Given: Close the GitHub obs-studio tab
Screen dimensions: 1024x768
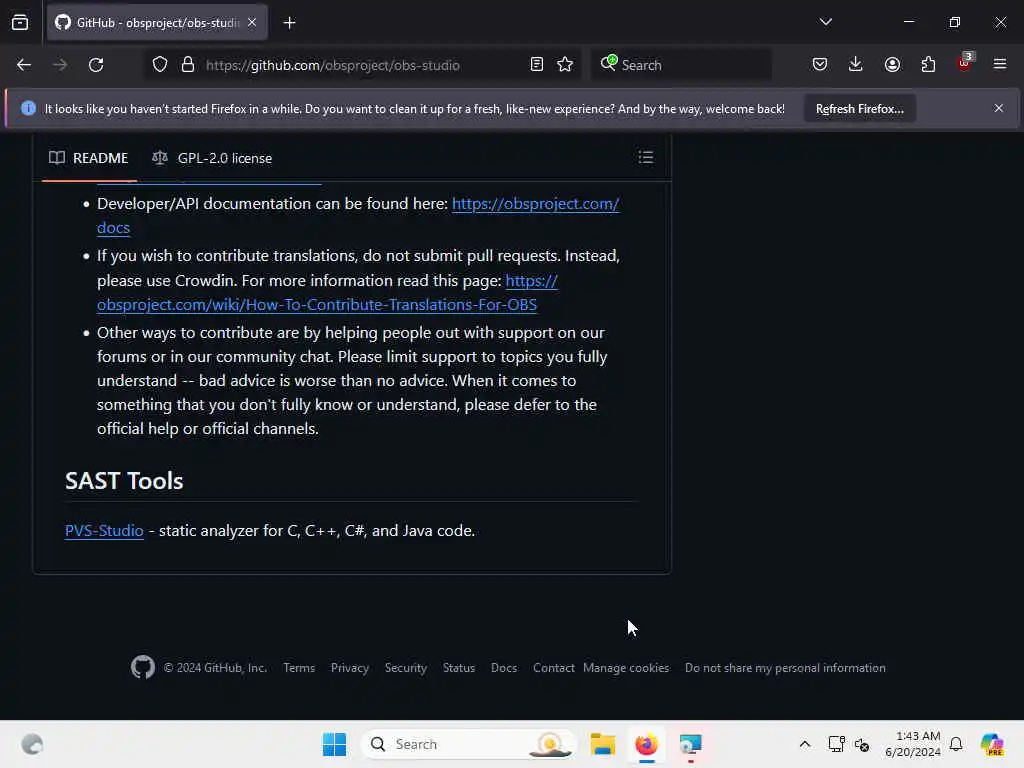Looking at the screenshot, I should (x=252, y=23).
